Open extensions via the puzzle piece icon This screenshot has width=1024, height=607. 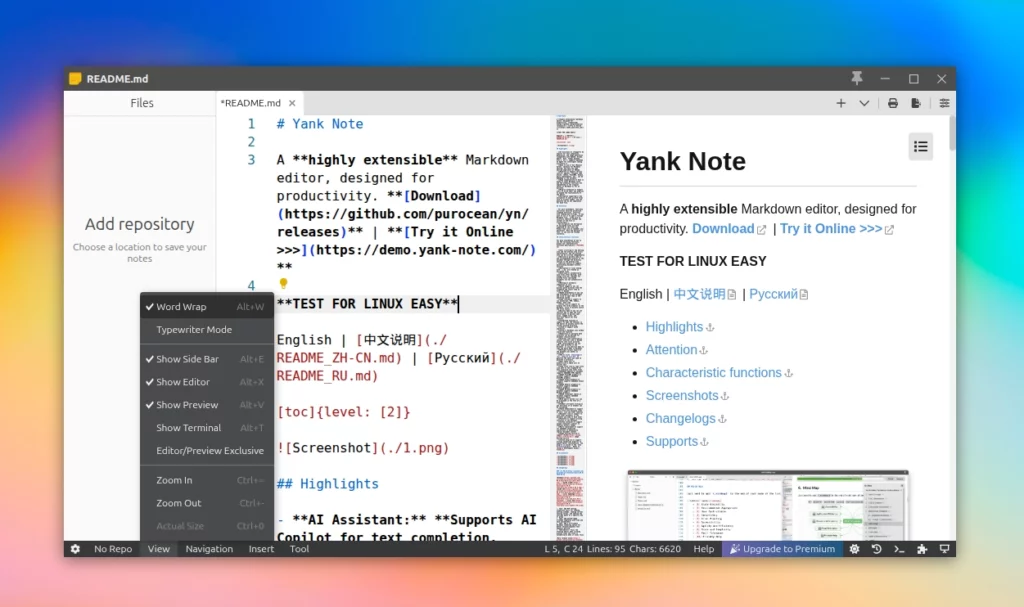[922, 549]
